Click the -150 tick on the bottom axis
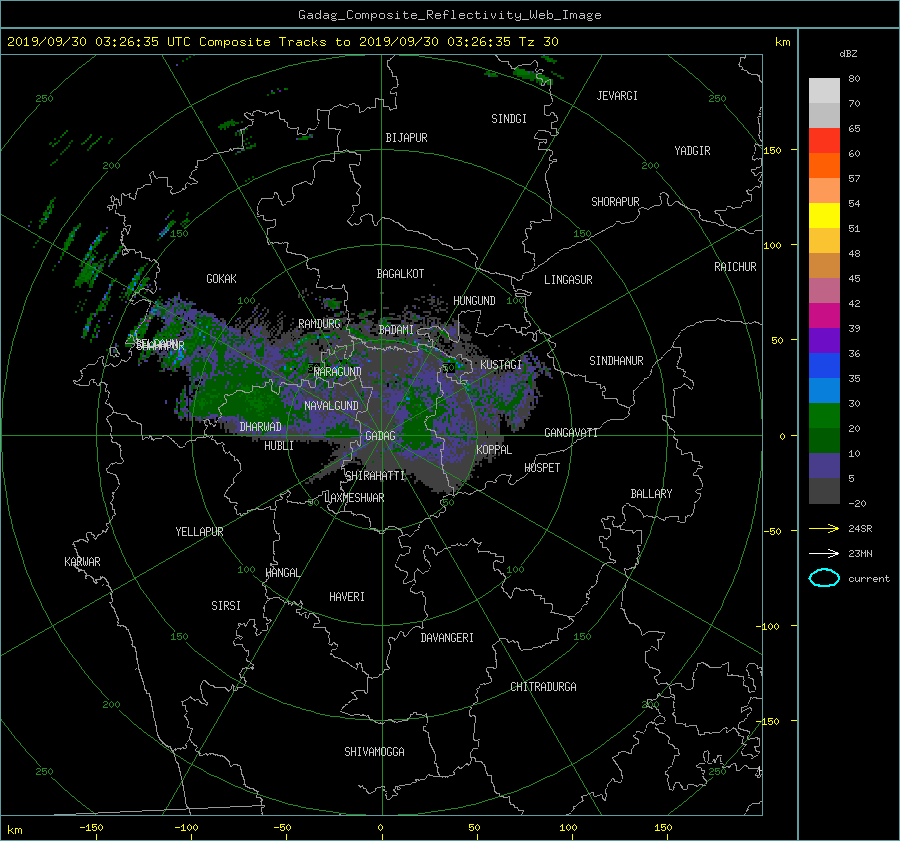Screen dimensions: 900x841 click(x=91, y=828)
